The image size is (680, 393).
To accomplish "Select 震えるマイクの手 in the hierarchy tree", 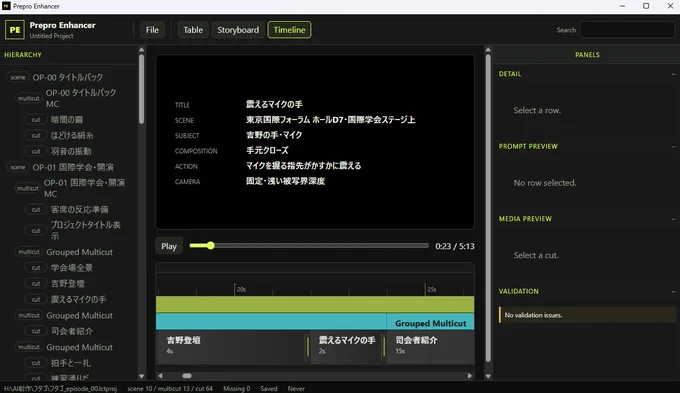I will click(78, 299).
